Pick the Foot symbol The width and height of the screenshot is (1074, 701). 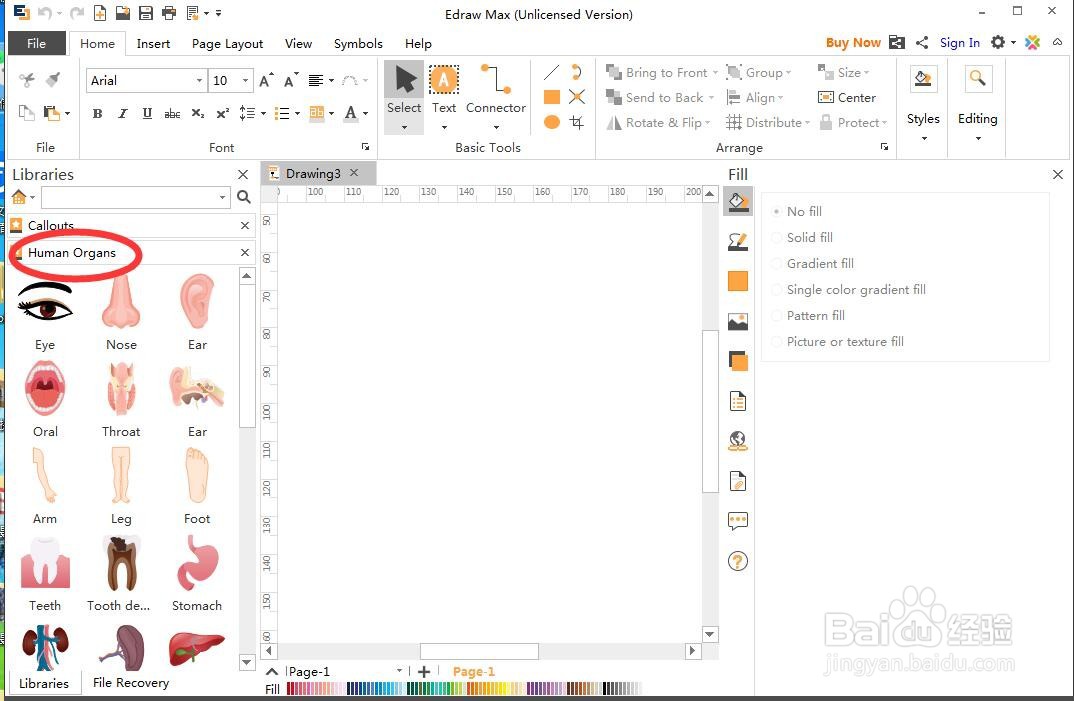[x=197, y=476]
